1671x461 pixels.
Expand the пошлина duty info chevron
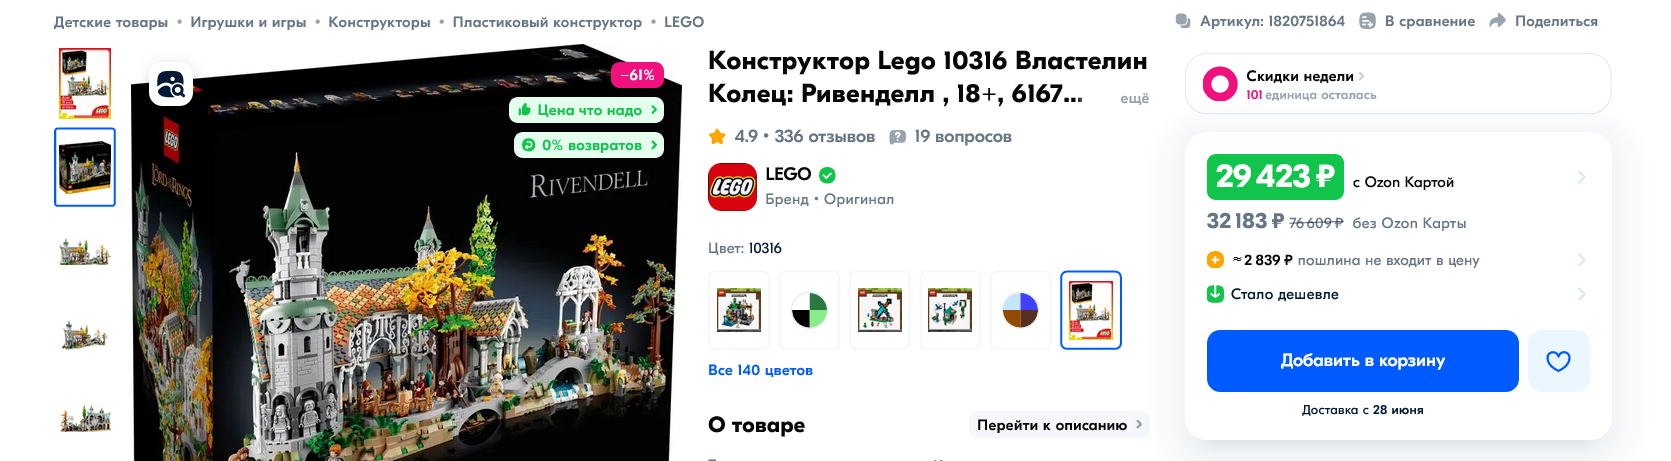(x=1581, y=260)
